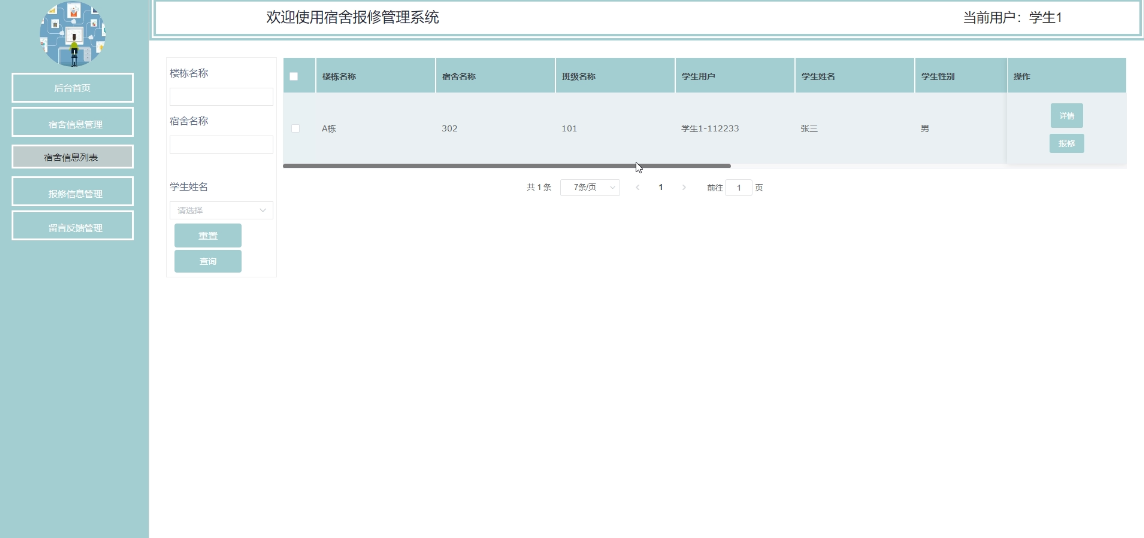Open the 学生姓名 请选择 dropdown
1144x538 pixels.
[x=222, y=210]
